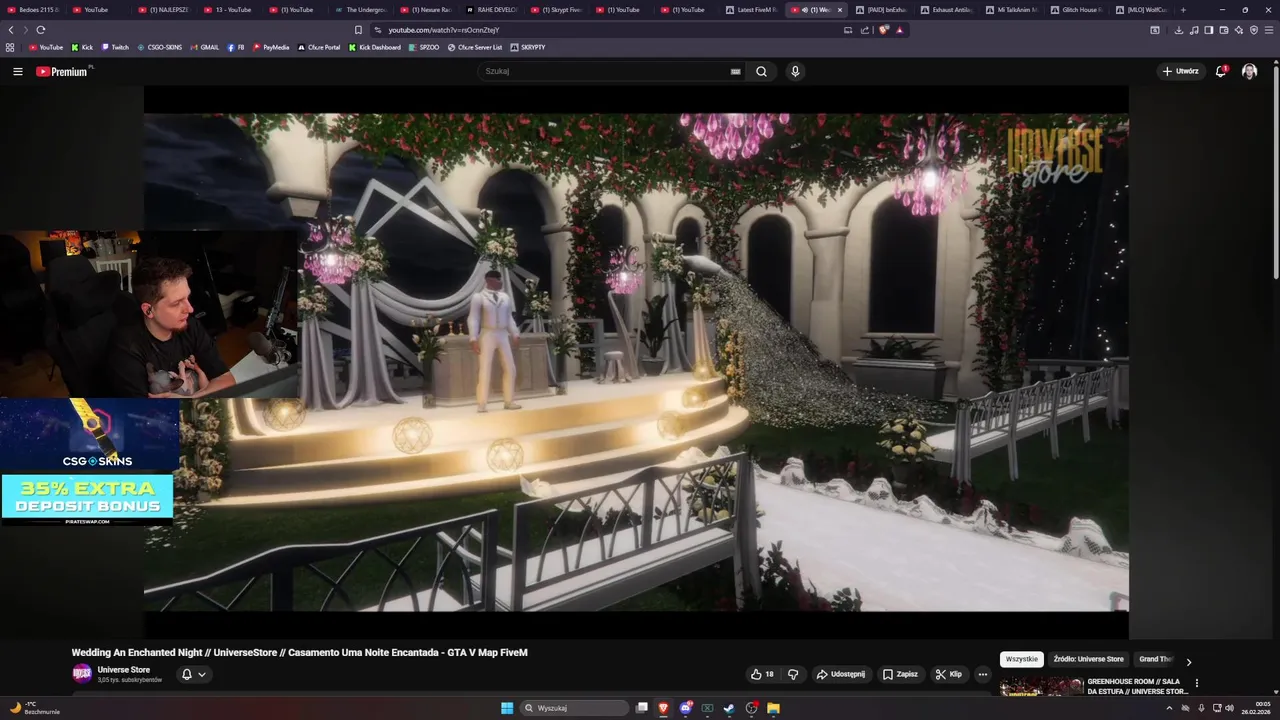Switch to The Underground browser tab
Image resolution: width=1280 pixels, height=720 pixels.
click(x=360, y=10)
